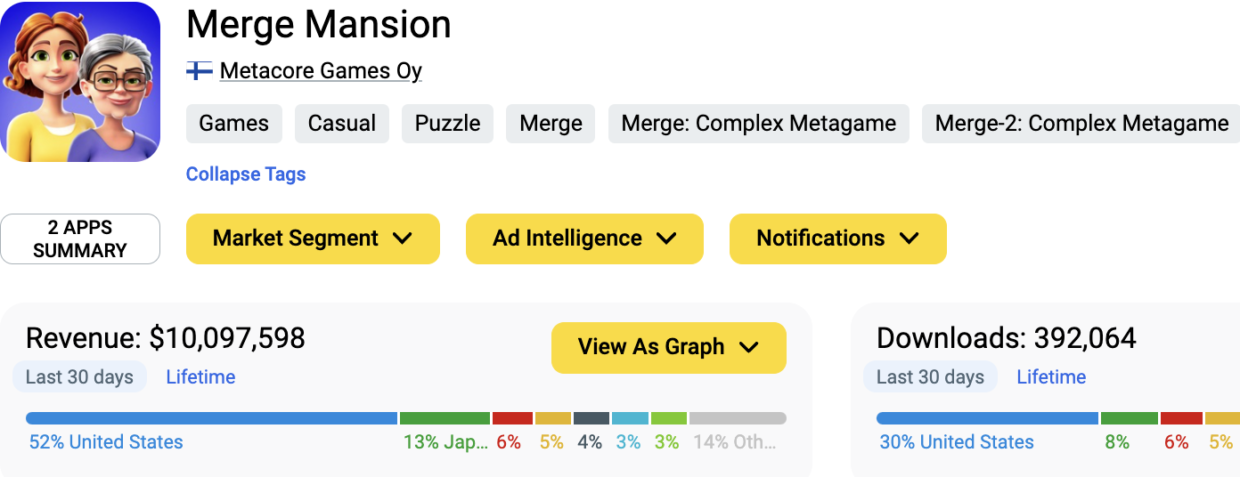The image size is (1240, 477).
Task: Click the Merge genre tag
Action: pos(550,123)
